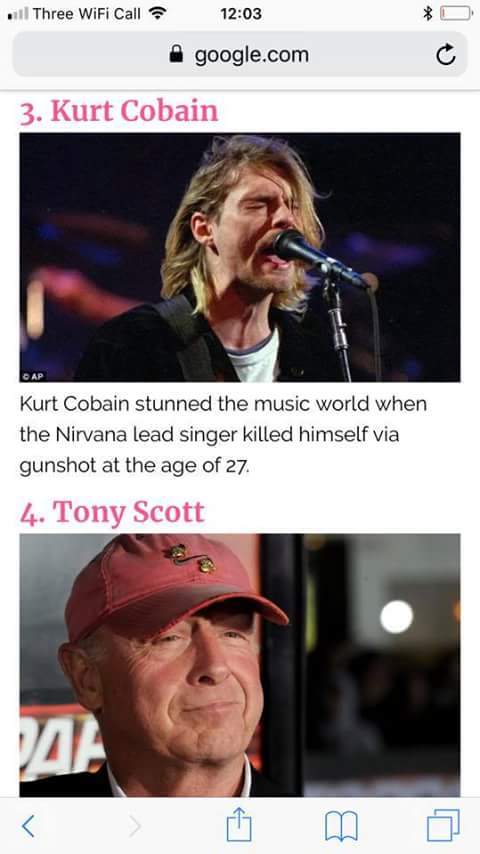Open the Share sheet icon
480x854 pixels.
coord(239,824)
